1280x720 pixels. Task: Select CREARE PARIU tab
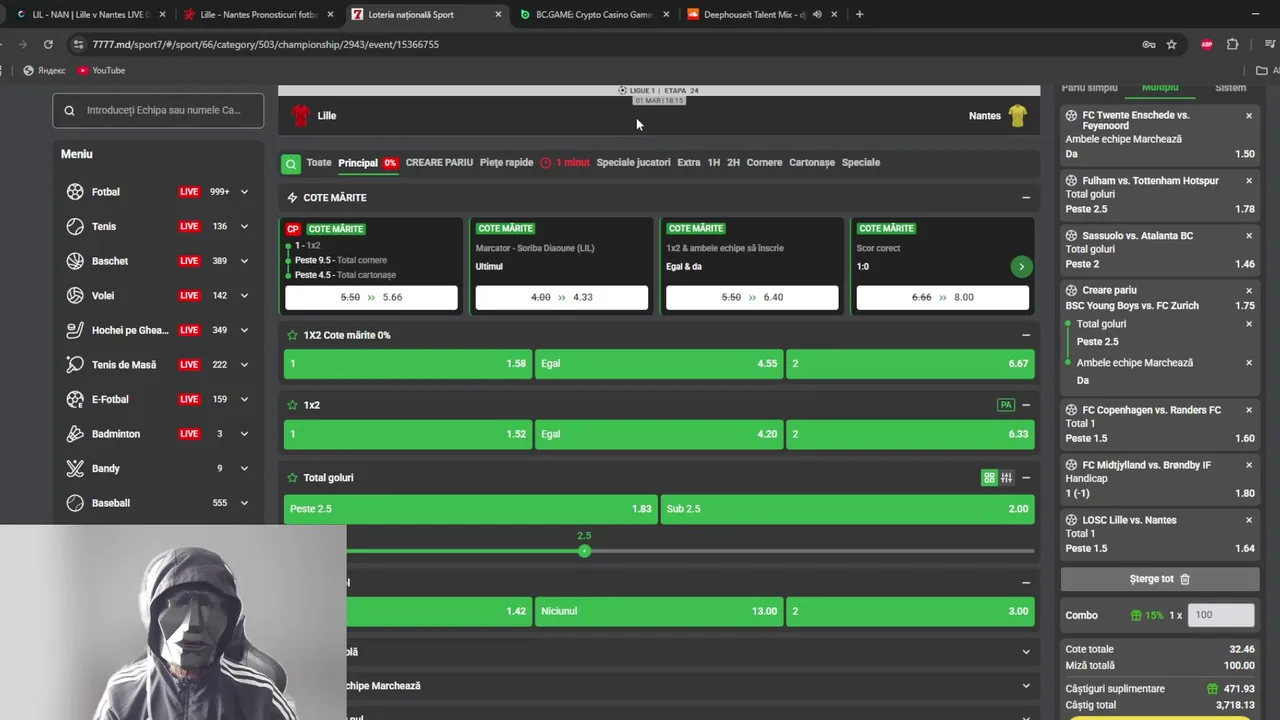click(x=439, y=162)
